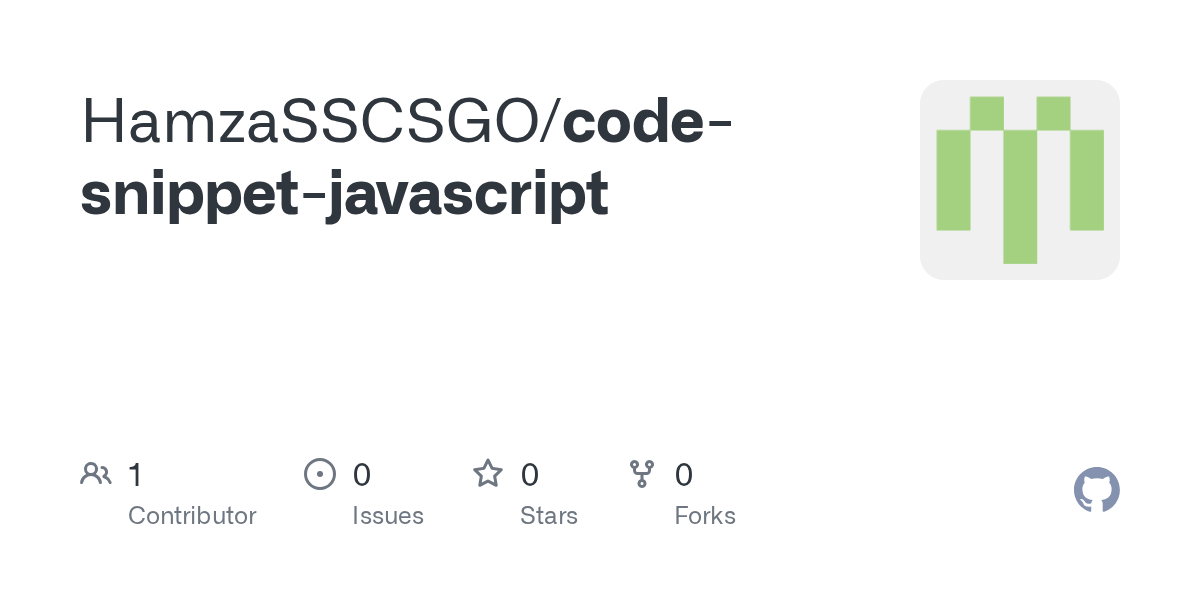Viewport: 1200px width, 600px height.
Task: Click the Stars star icon
Action: coord(488,473)
